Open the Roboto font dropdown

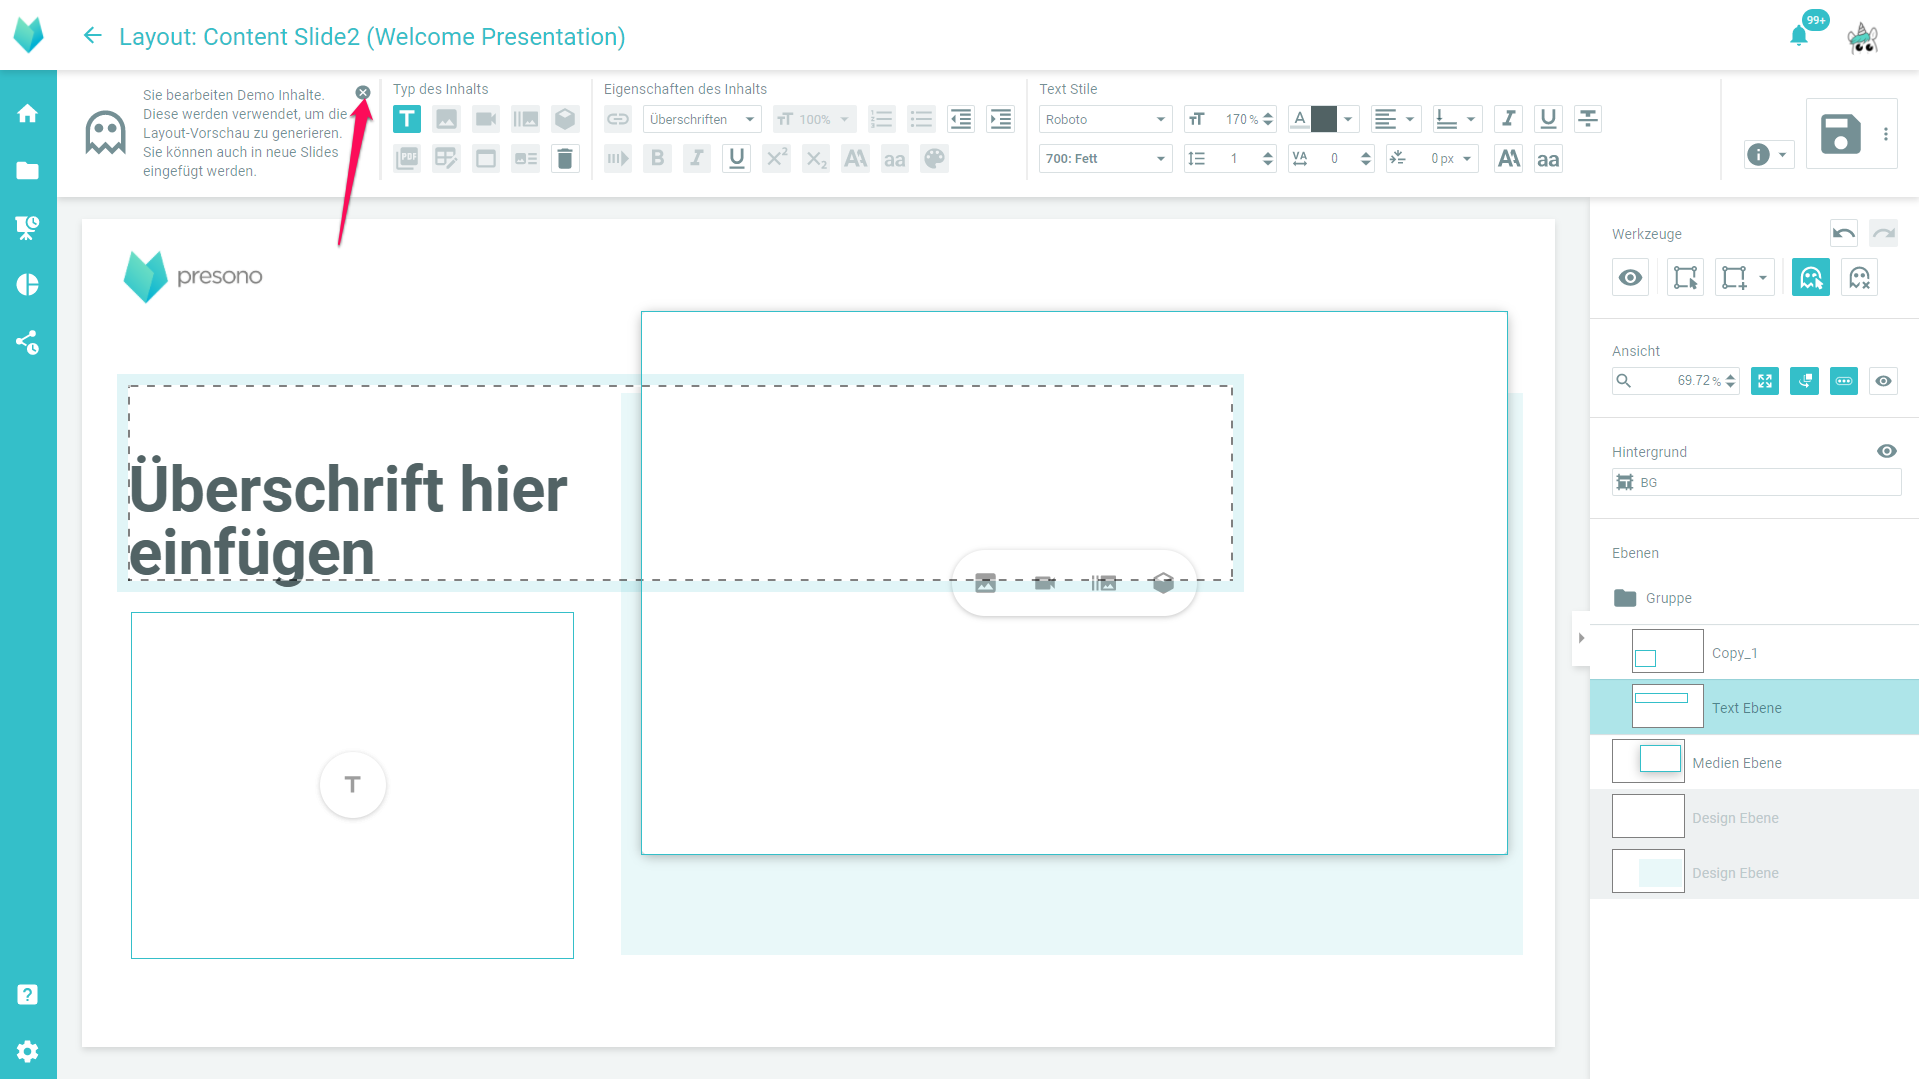1105,119
